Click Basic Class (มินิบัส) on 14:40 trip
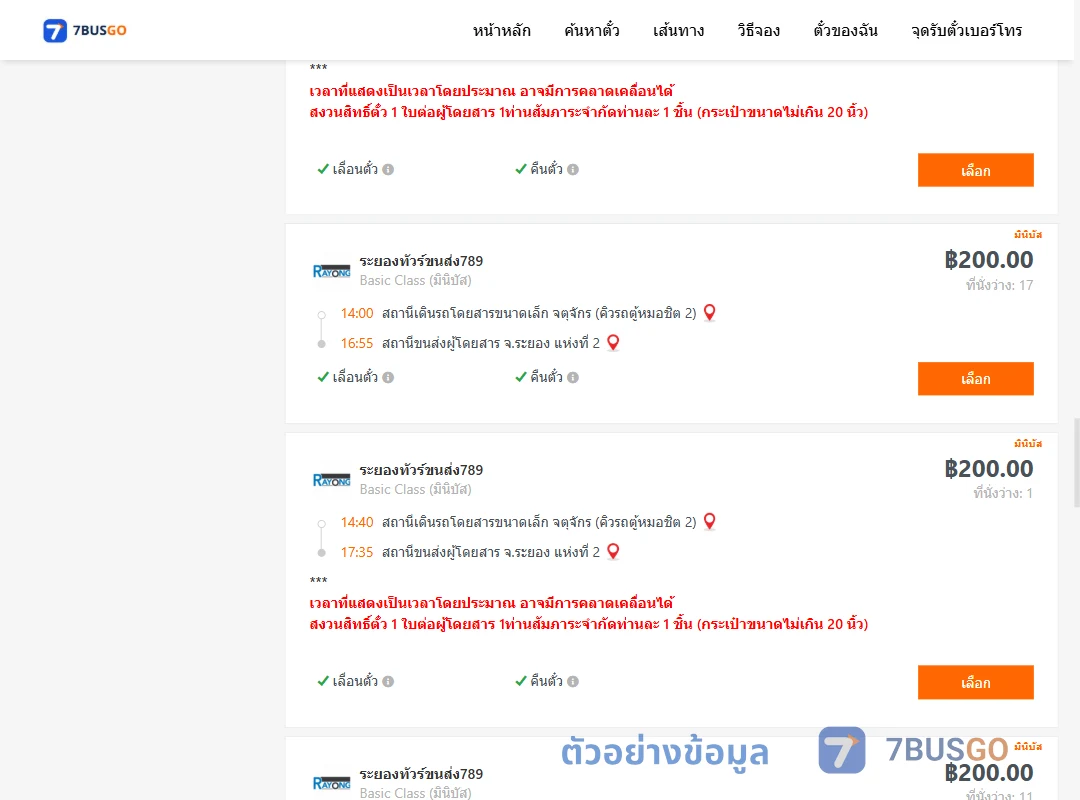 pos(415,489)
